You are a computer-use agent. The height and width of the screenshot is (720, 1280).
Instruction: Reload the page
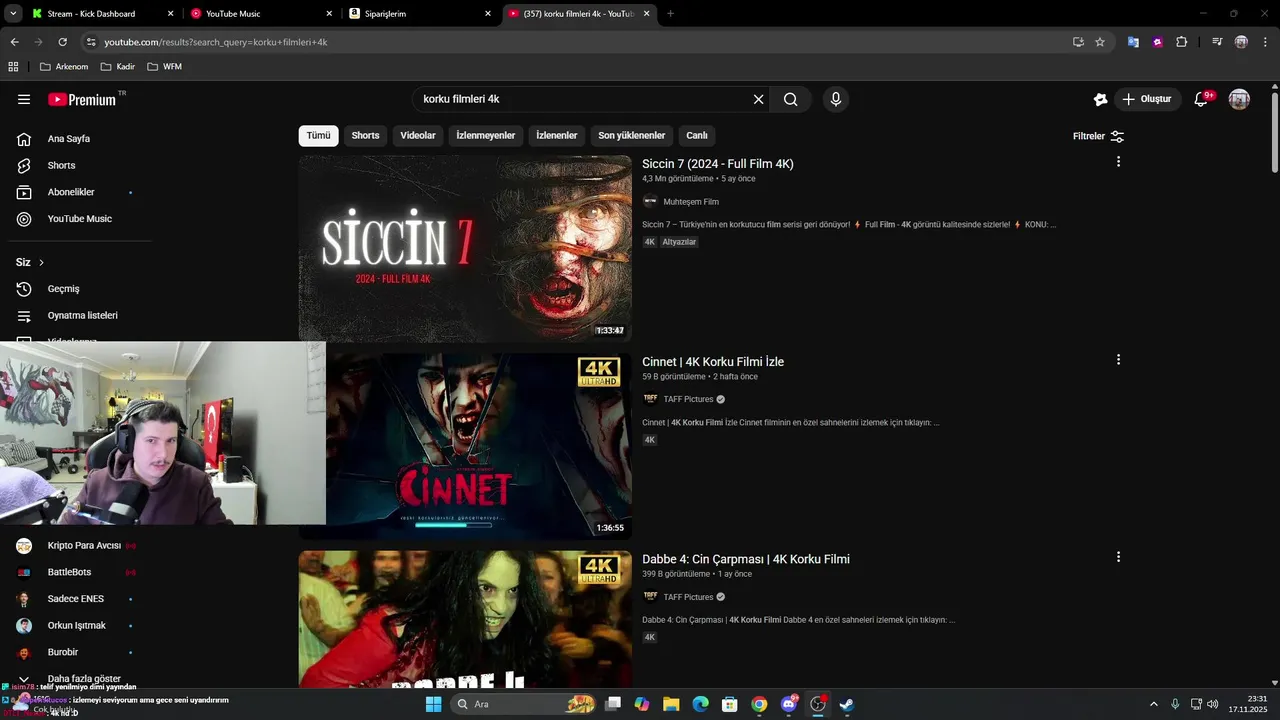(x=62, y=42)
